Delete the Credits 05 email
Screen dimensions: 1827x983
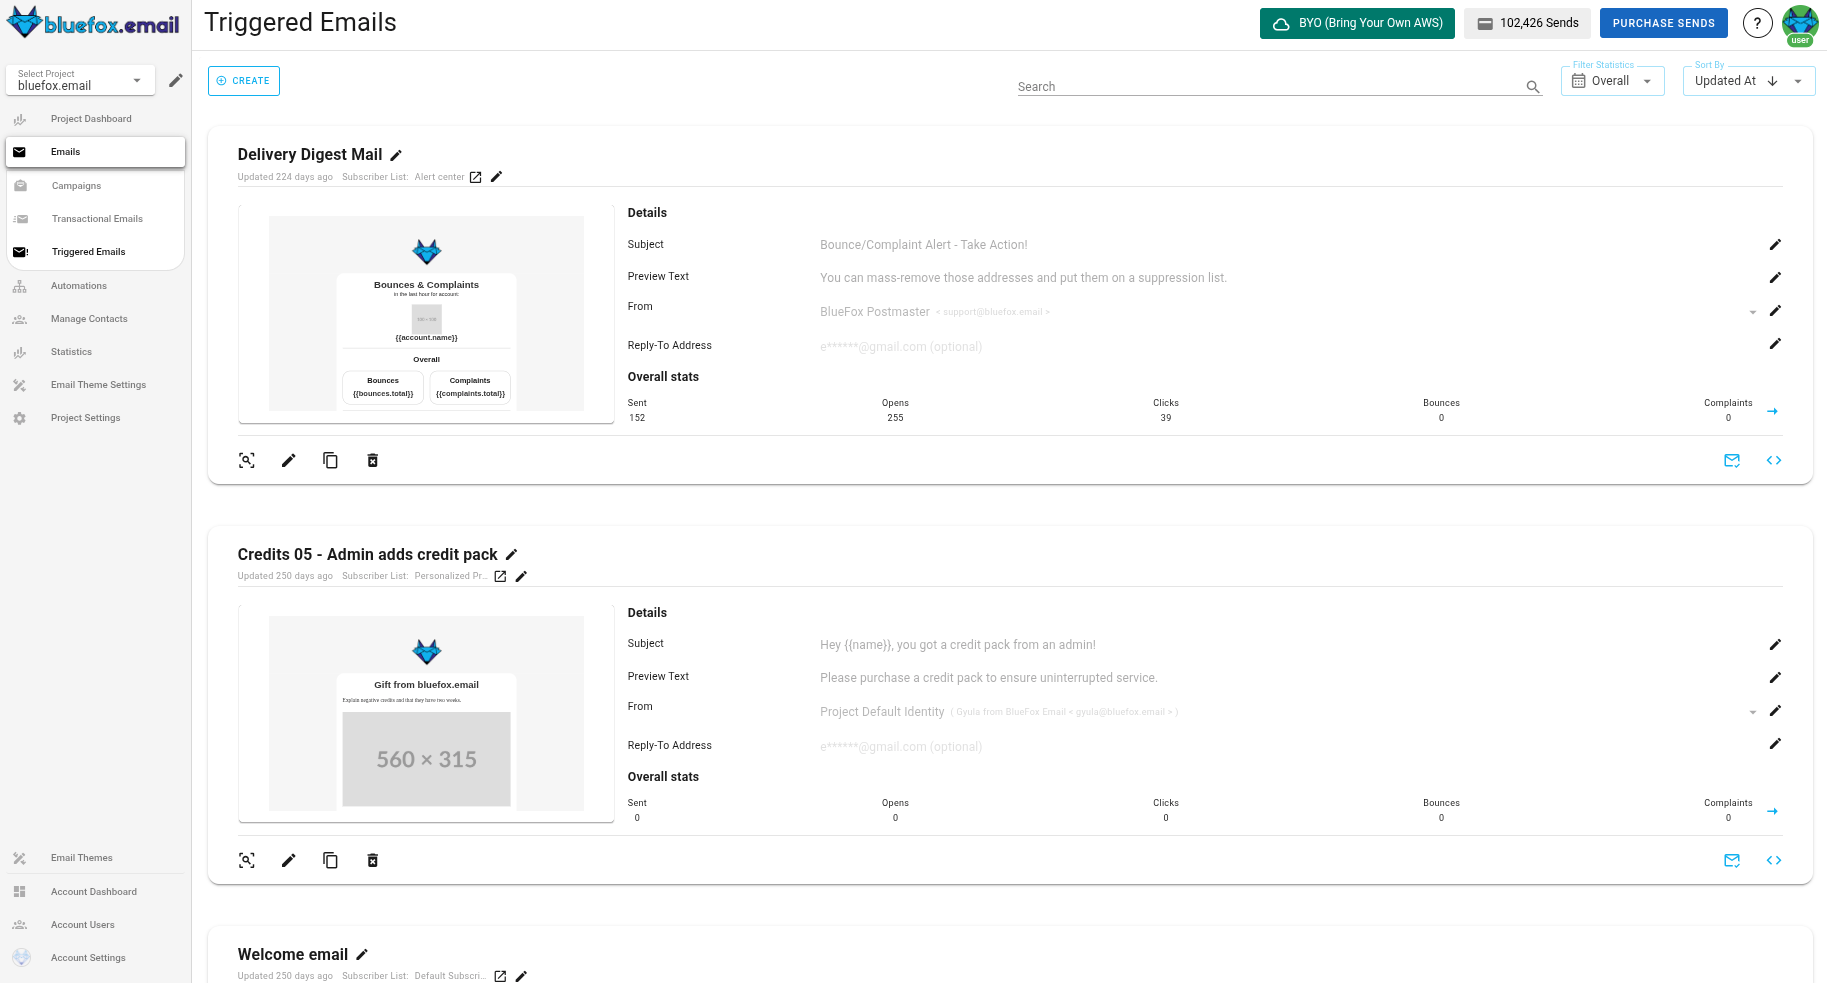373,860
